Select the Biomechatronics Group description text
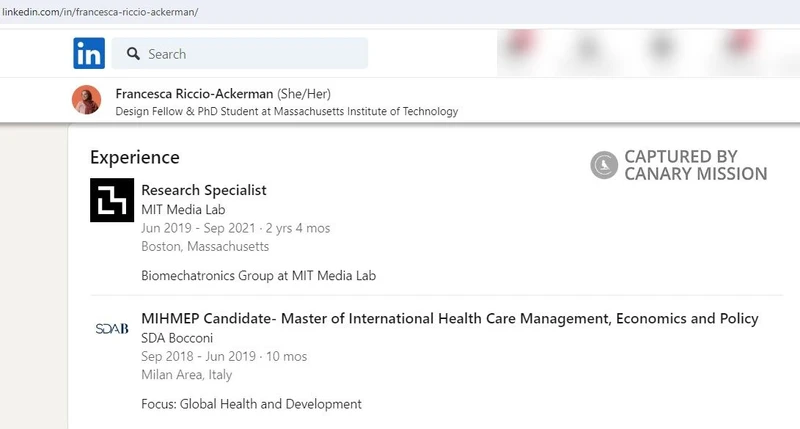Image resolution: width=800 pixels, height=429 pixels. 259,276
